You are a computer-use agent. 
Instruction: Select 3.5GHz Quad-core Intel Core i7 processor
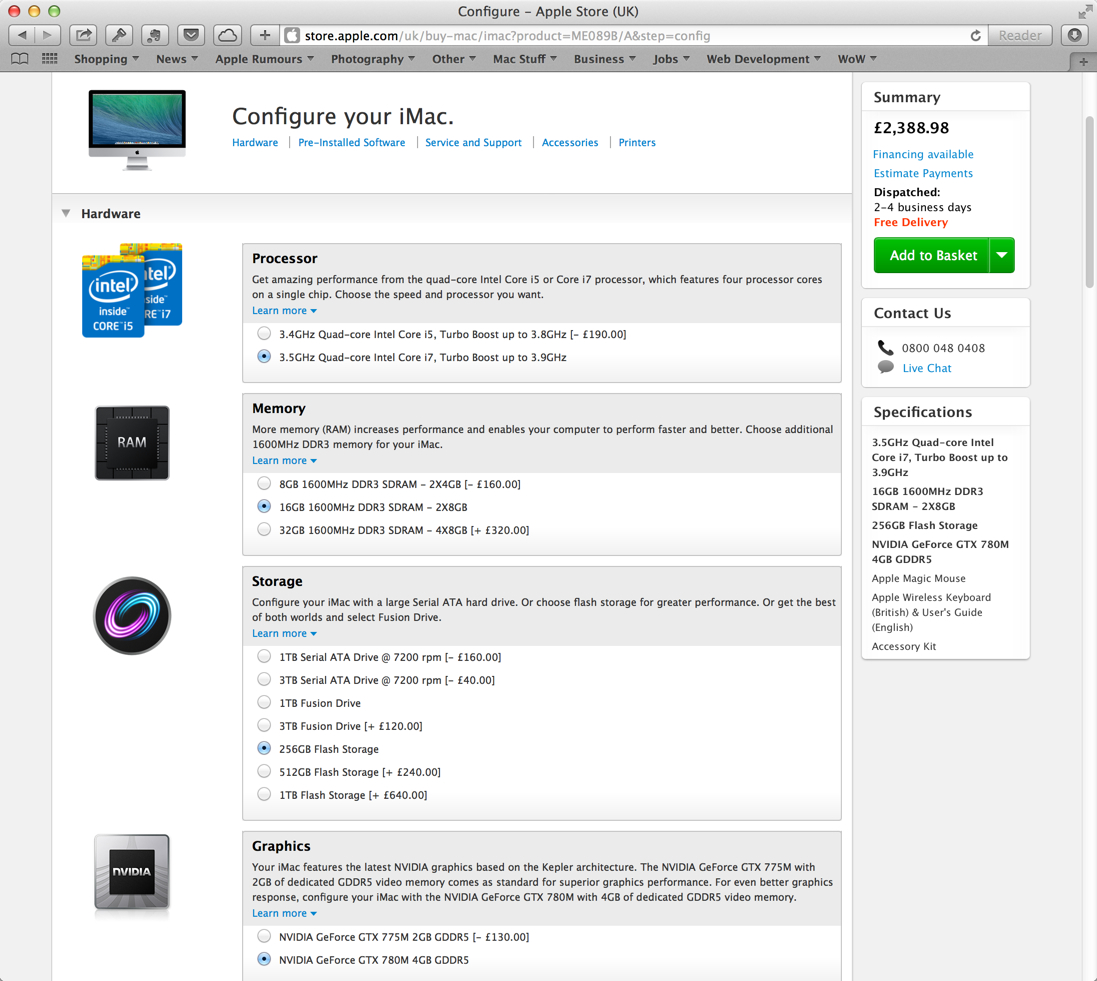(x=264, y=357)
